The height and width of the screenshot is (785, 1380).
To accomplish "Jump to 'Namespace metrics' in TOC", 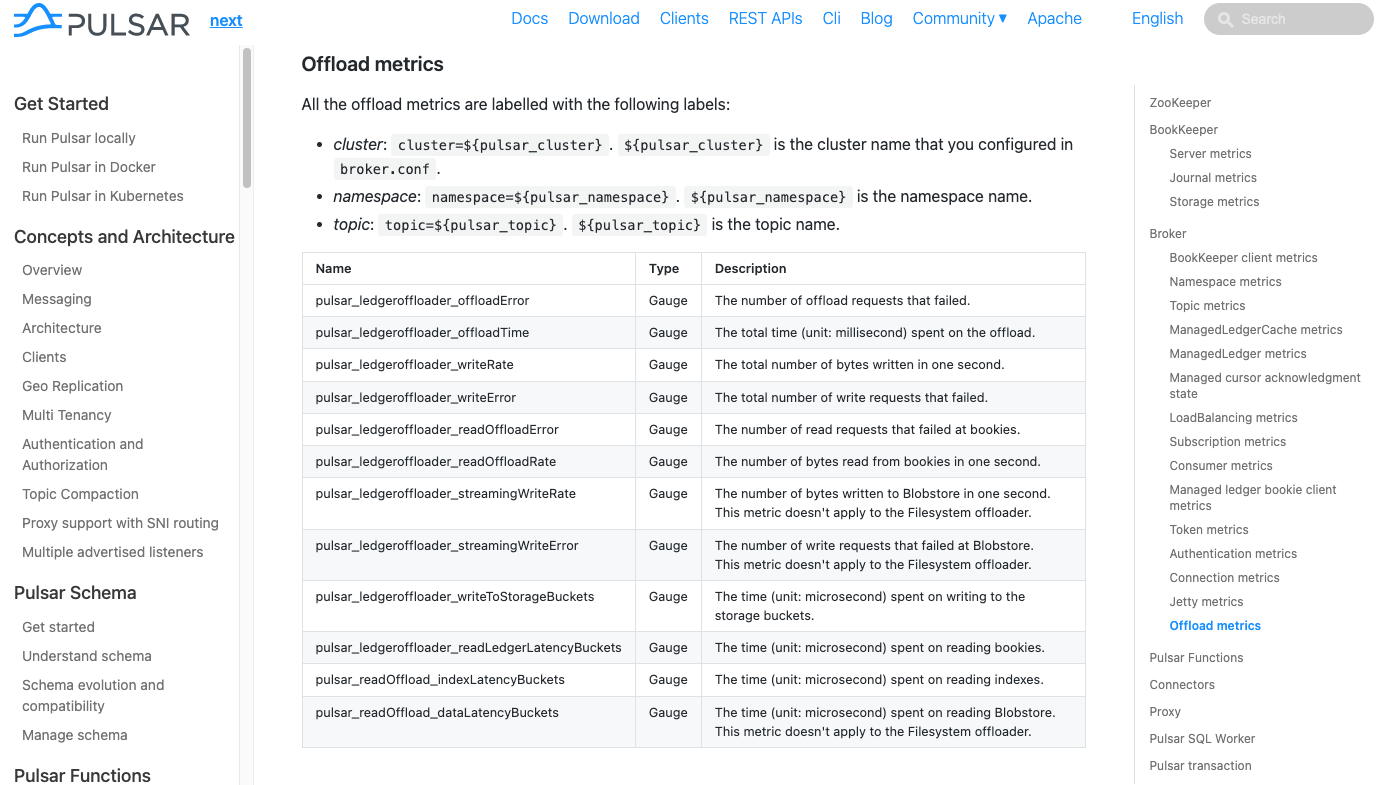I will tap(1225, 282).
